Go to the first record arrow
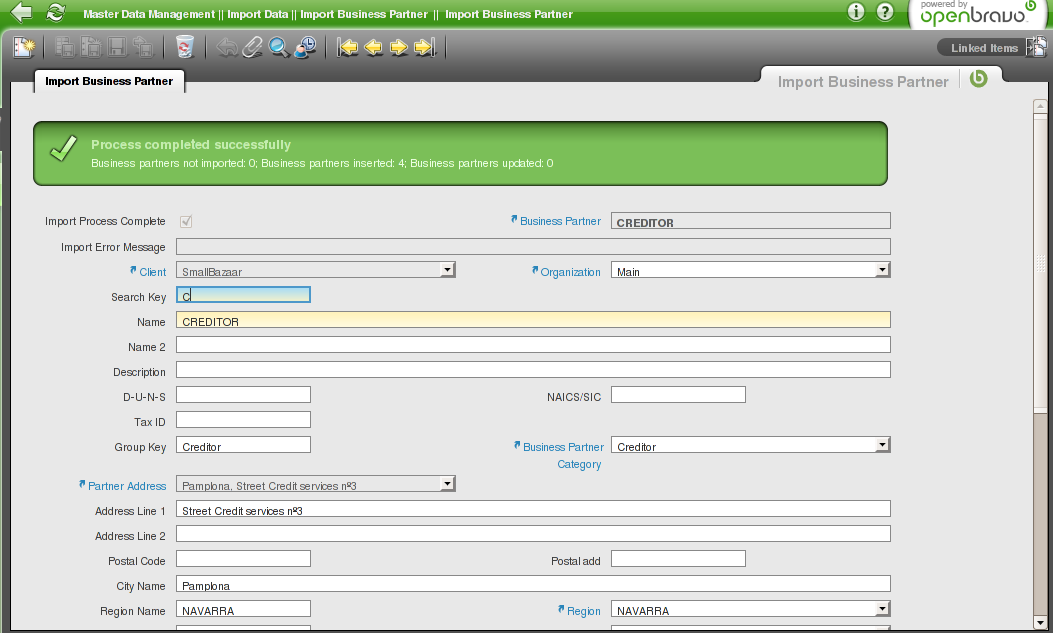The width and height of the screenshot is (1053, 633). [x=347, y=47]
